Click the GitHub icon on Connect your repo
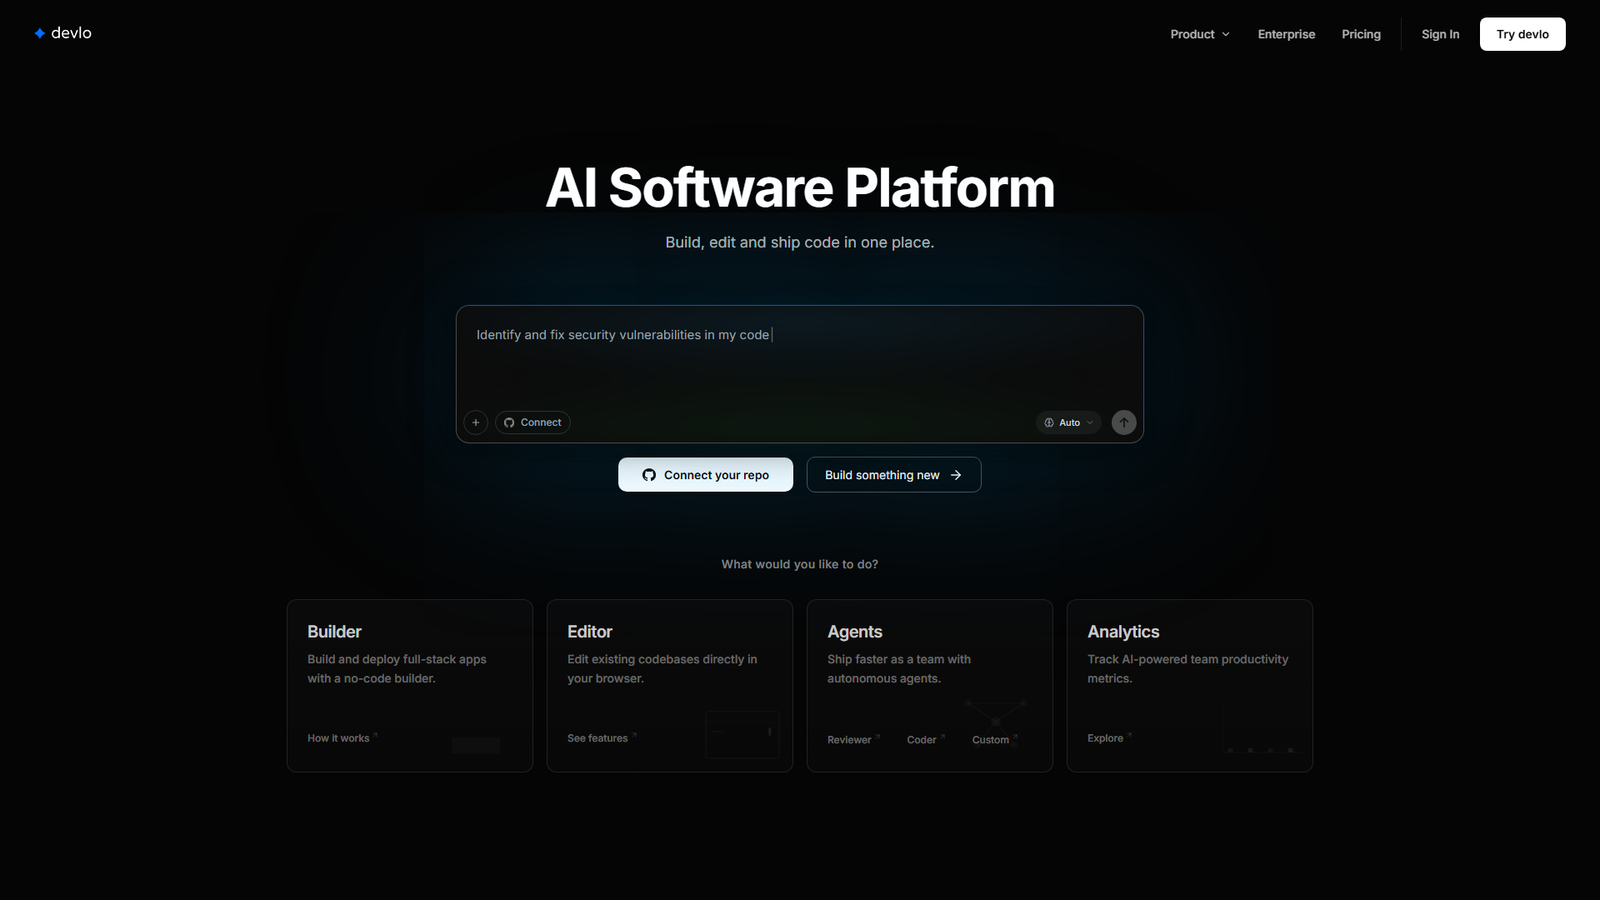The width and height of the screenshot is (1600, 900). 649,474
